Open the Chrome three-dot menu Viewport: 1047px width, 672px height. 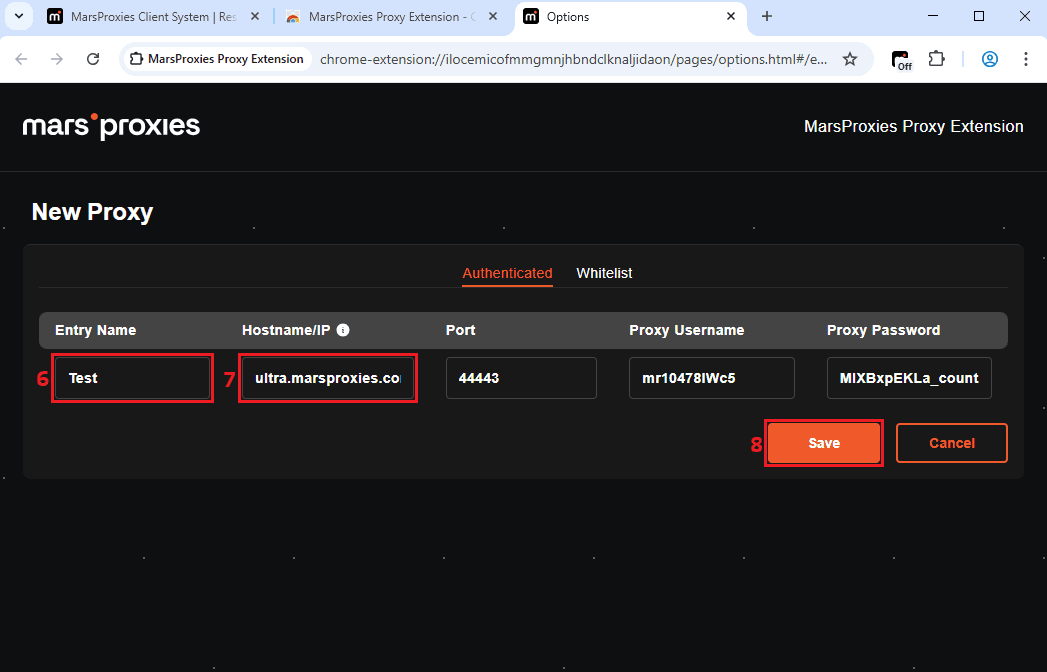1025,59
